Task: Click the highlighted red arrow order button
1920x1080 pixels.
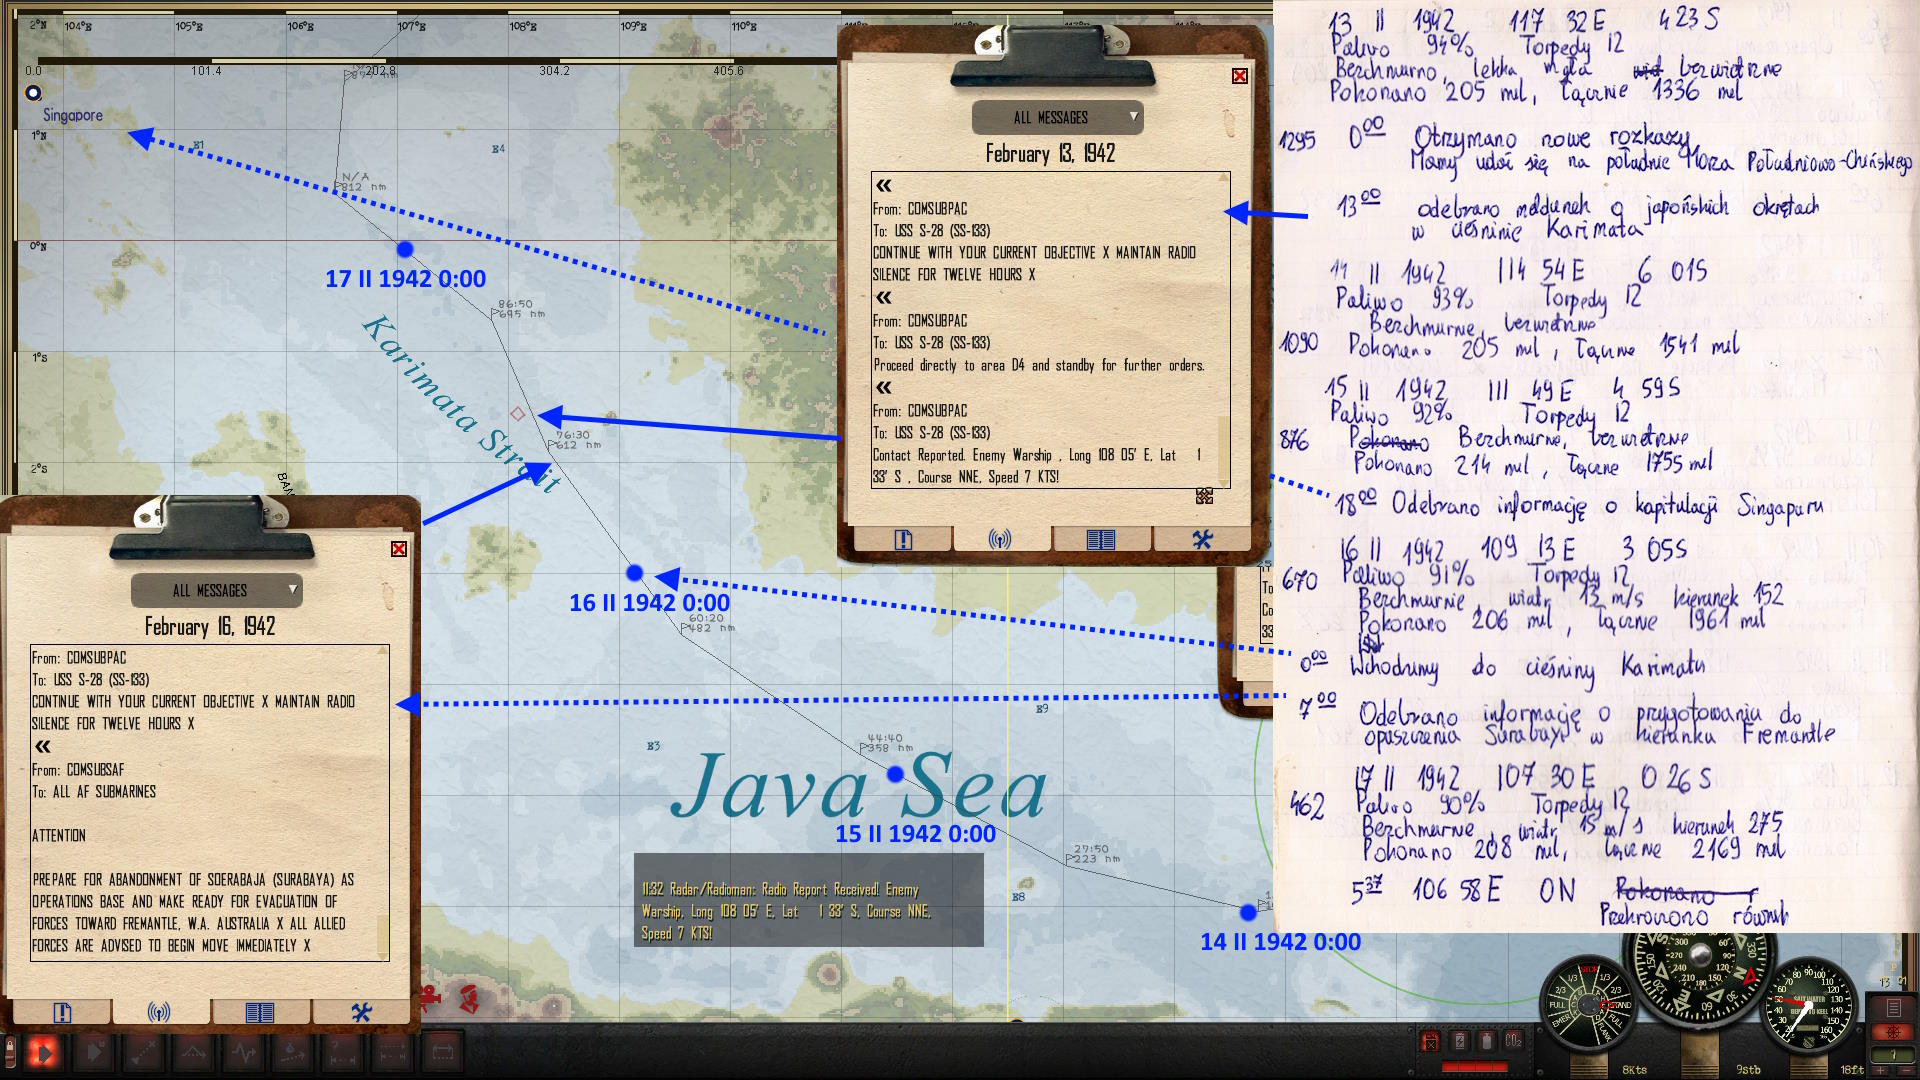Action: coord(44,1051)
